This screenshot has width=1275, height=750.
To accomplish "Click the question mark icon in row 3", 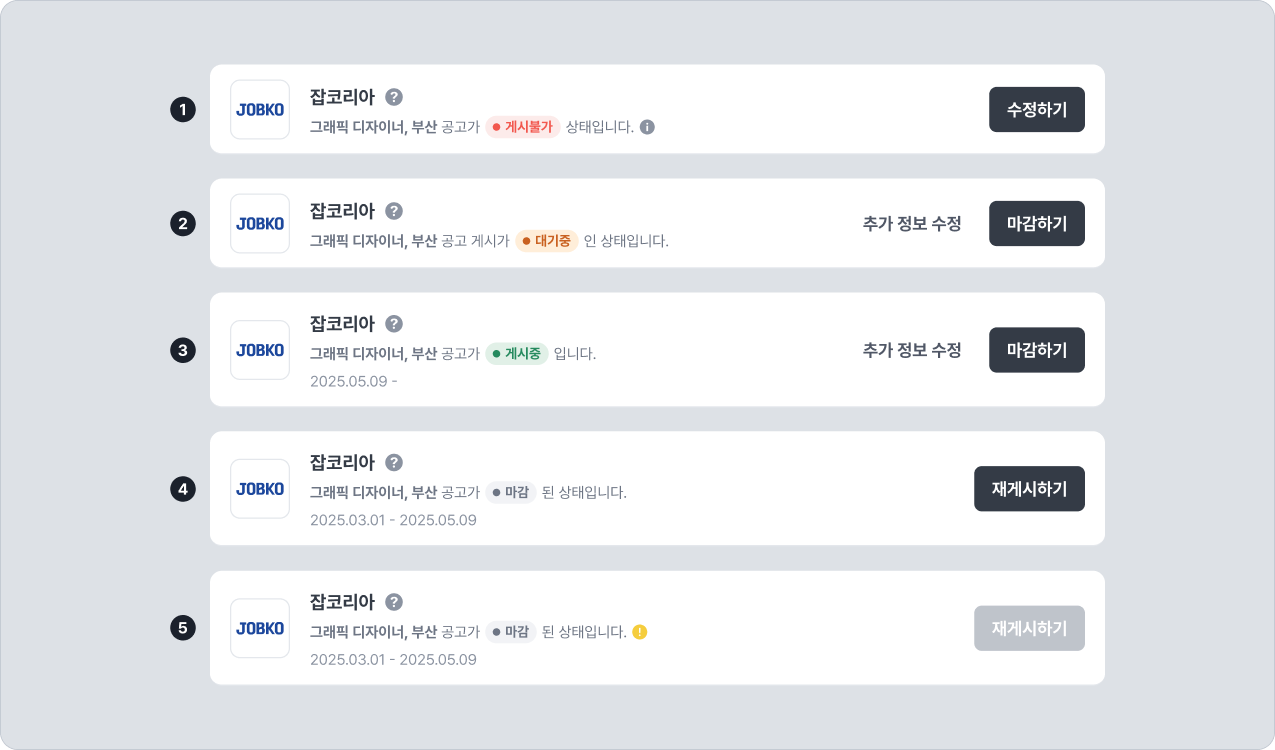I will click(x=394, y=324).
